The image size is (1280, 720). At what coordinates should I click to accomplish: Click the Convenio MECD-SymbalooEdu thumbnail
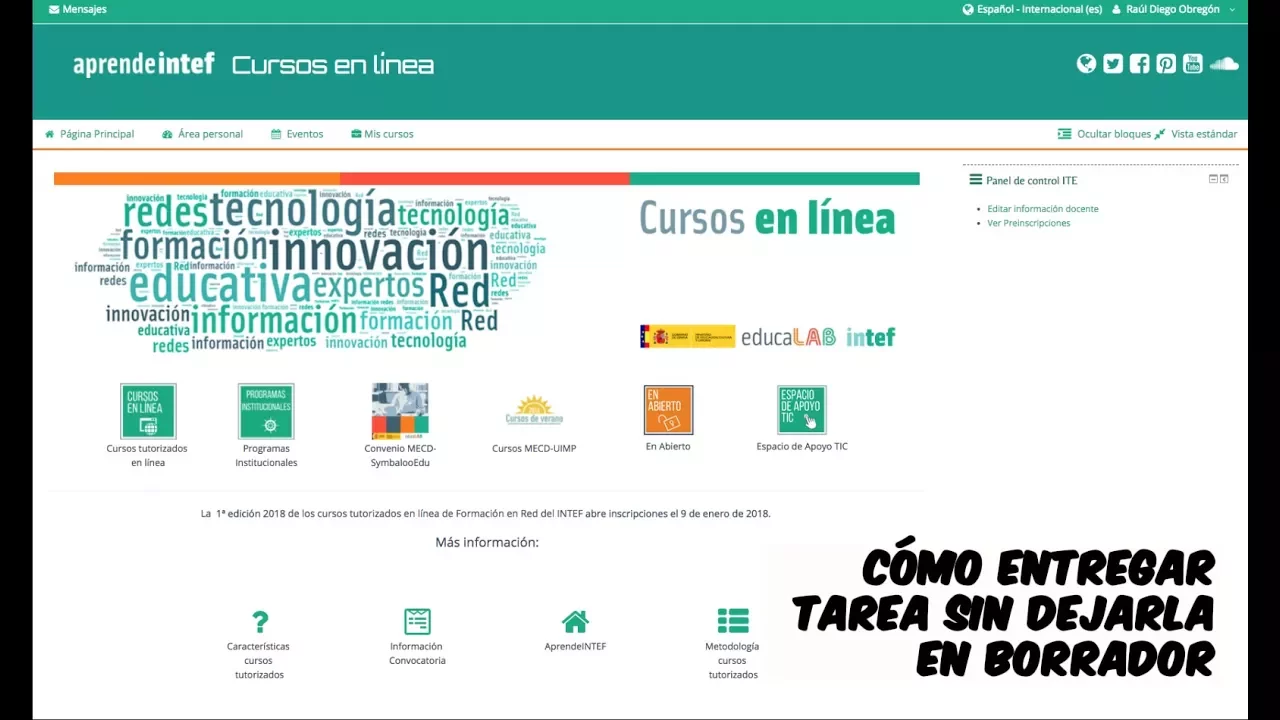pos(400,411)
